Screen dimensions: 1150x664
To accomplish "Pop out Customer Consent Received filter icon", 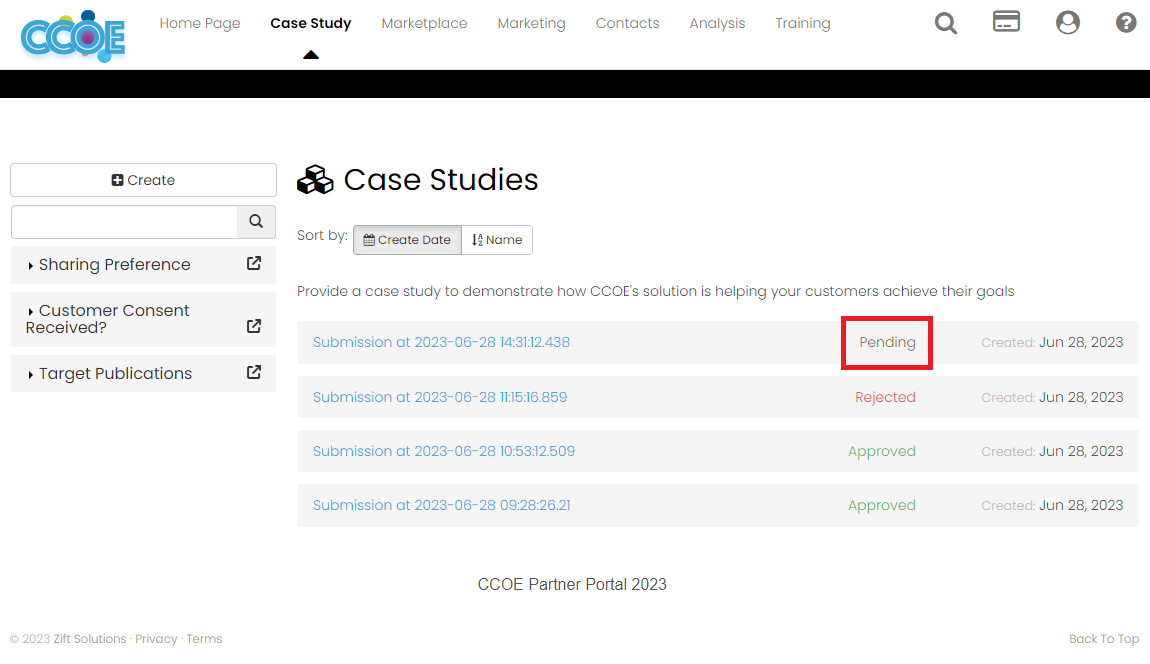I will click(254, 326).
